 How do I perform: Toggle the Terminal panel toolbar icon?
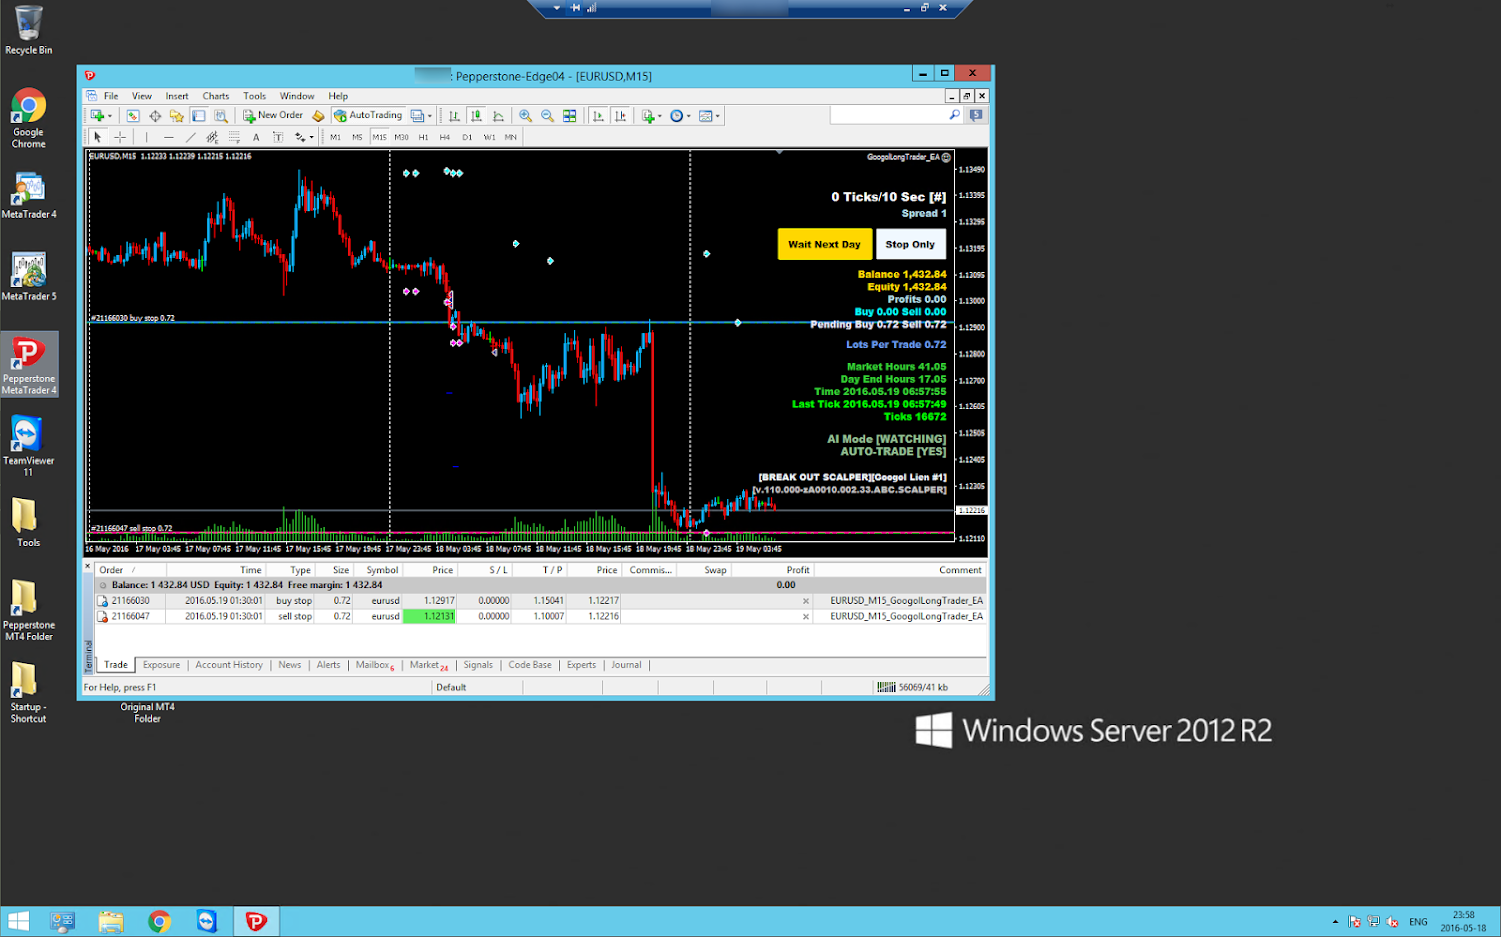tap(199, 116)
